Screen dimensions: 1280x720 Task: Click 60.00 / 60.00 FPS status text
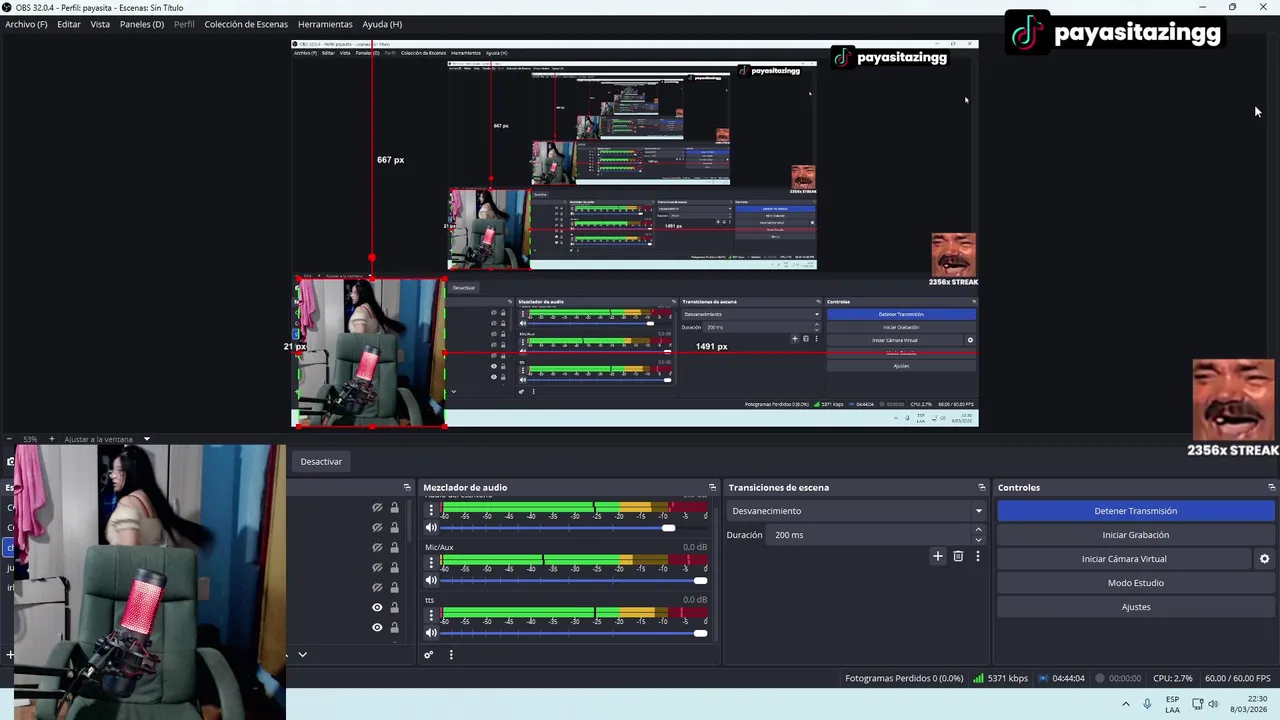point(1237,678)
